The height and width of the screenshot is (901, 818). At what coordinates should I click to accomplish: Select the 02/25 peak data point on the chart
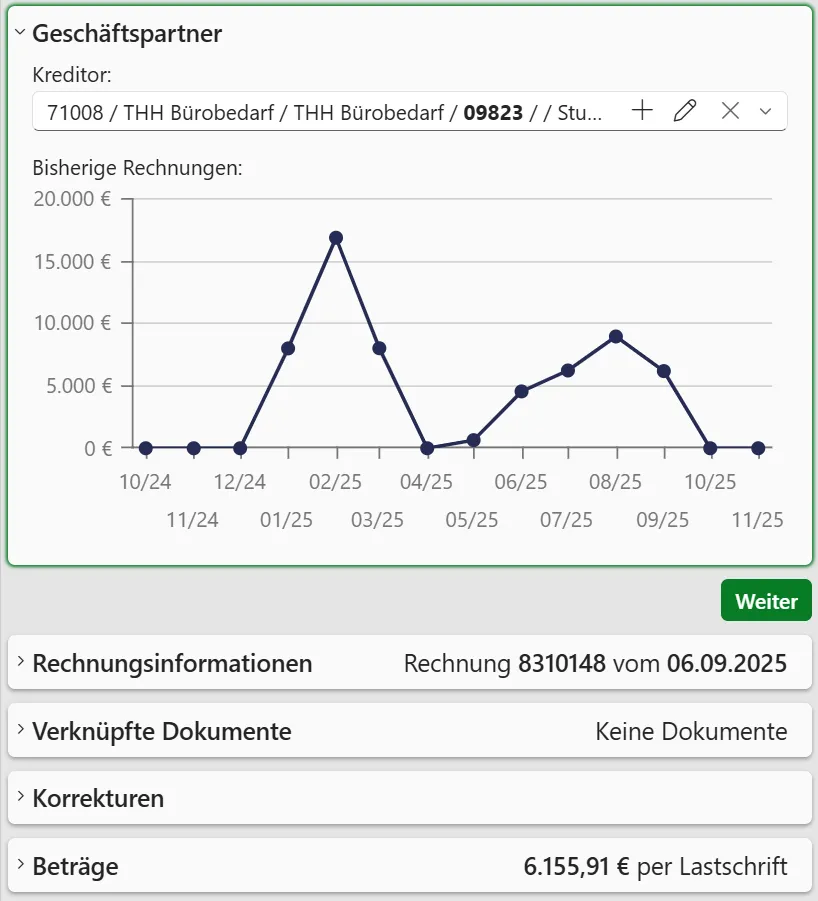335,237
